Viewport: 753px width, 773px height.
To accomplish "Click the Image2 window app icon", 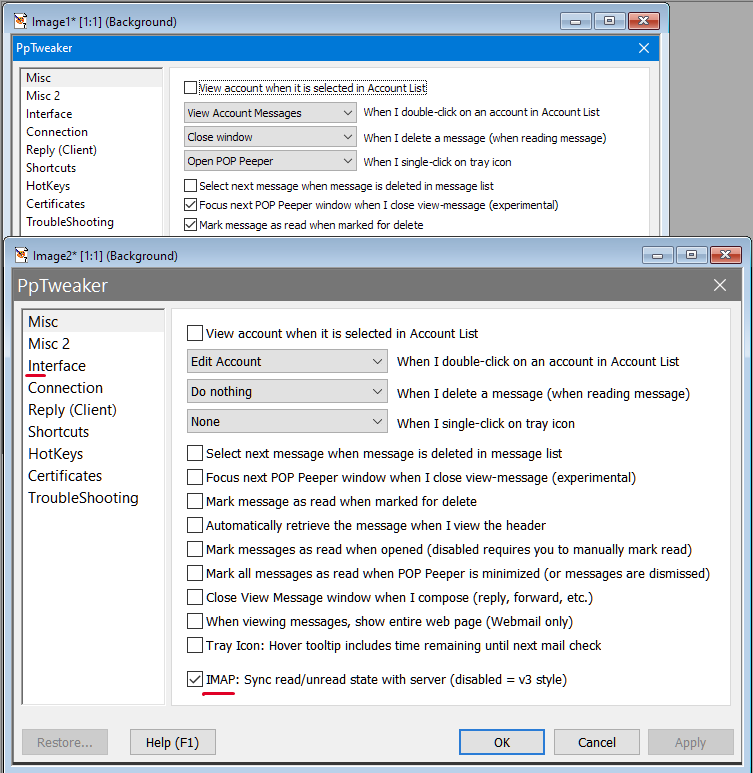I will pyautogui.click(x=22, y=255).
